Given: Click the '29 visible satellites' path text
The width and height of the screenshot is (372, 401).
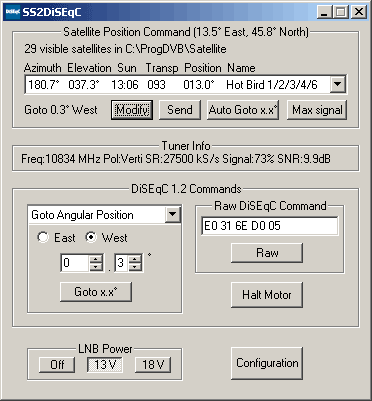Looking at the screenshot, I should pyautogui.click(x=125, y=49).
